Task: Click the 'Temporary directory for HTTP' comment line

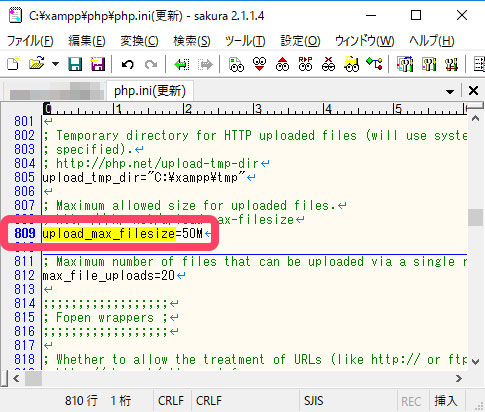Action: point(255,135)
